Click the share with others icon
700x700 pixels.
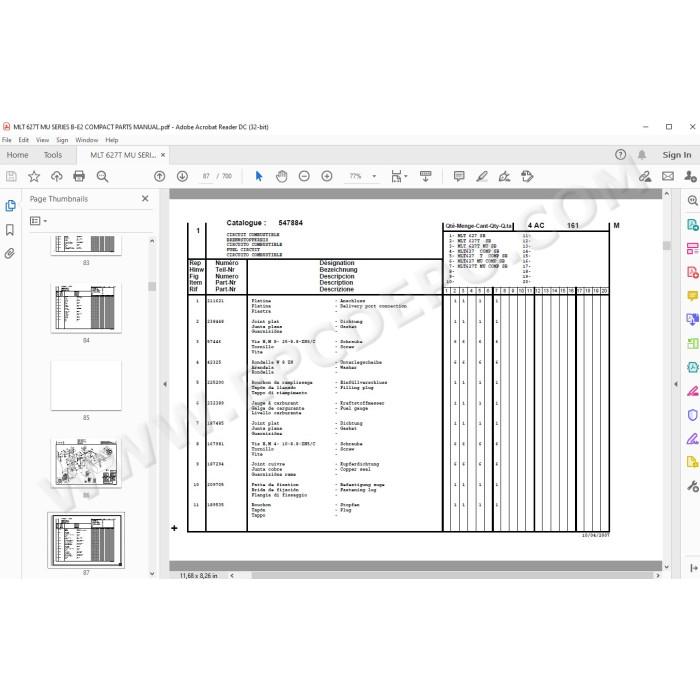(x=690, y=176)
